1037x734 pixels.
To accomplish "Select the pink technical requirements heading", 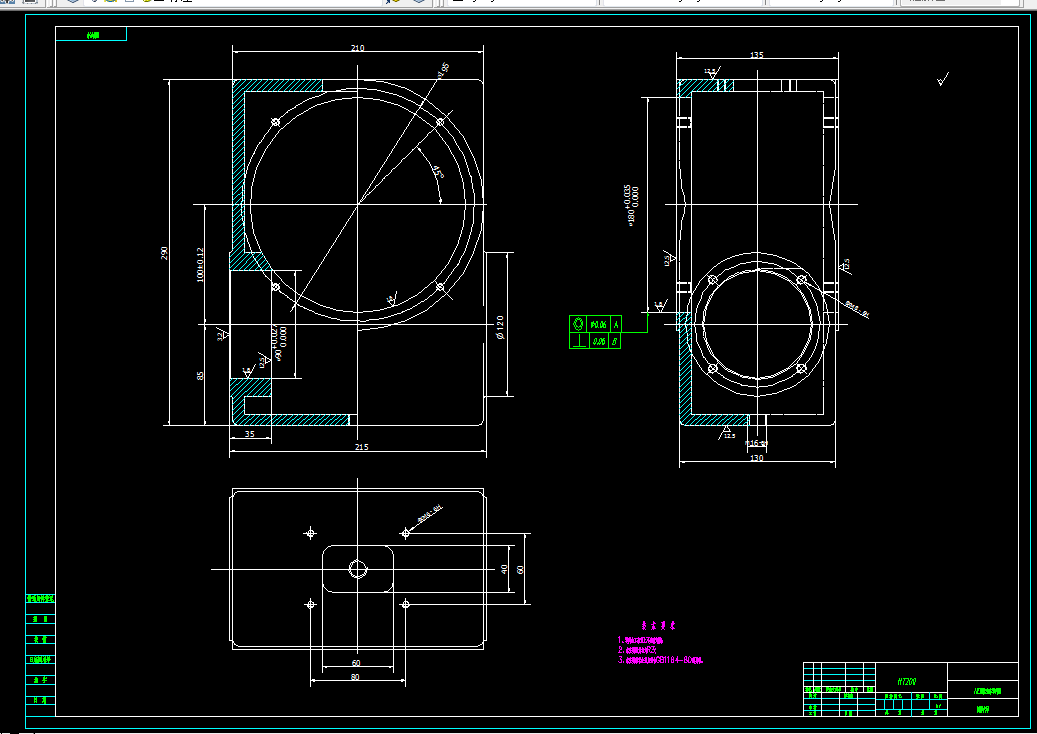I will pyautogui.click(x=659, y=625).
